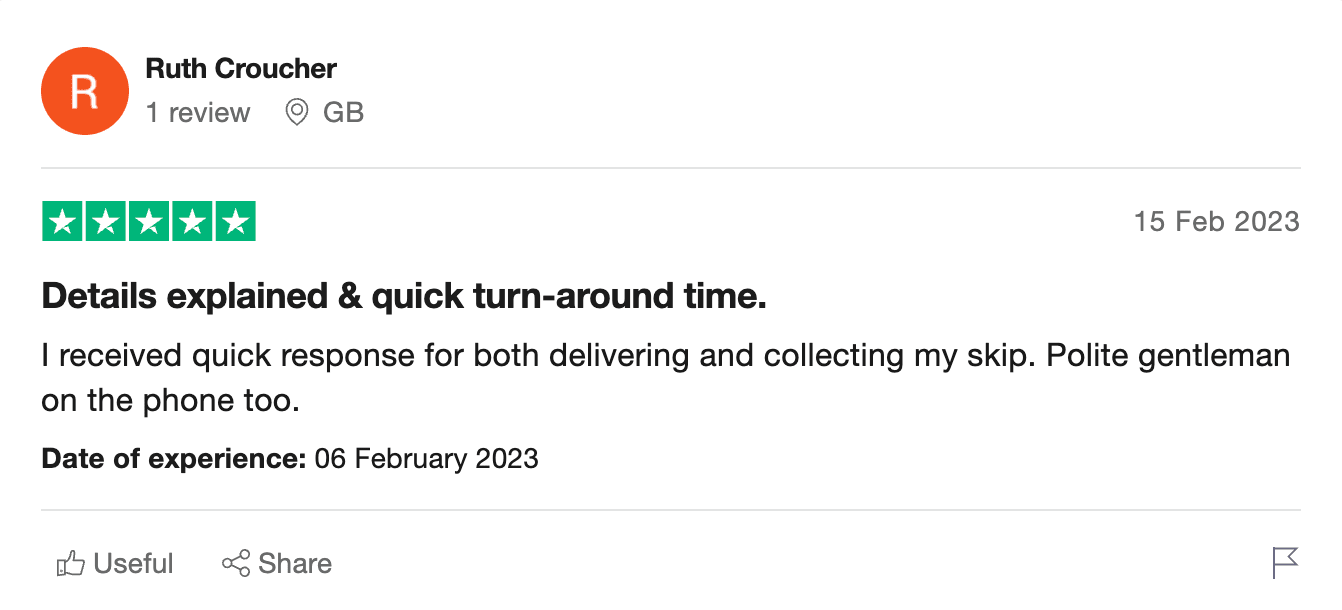Click the share network icon
The height and width of the screenshot is (610, 1342).
coord(236,564)
